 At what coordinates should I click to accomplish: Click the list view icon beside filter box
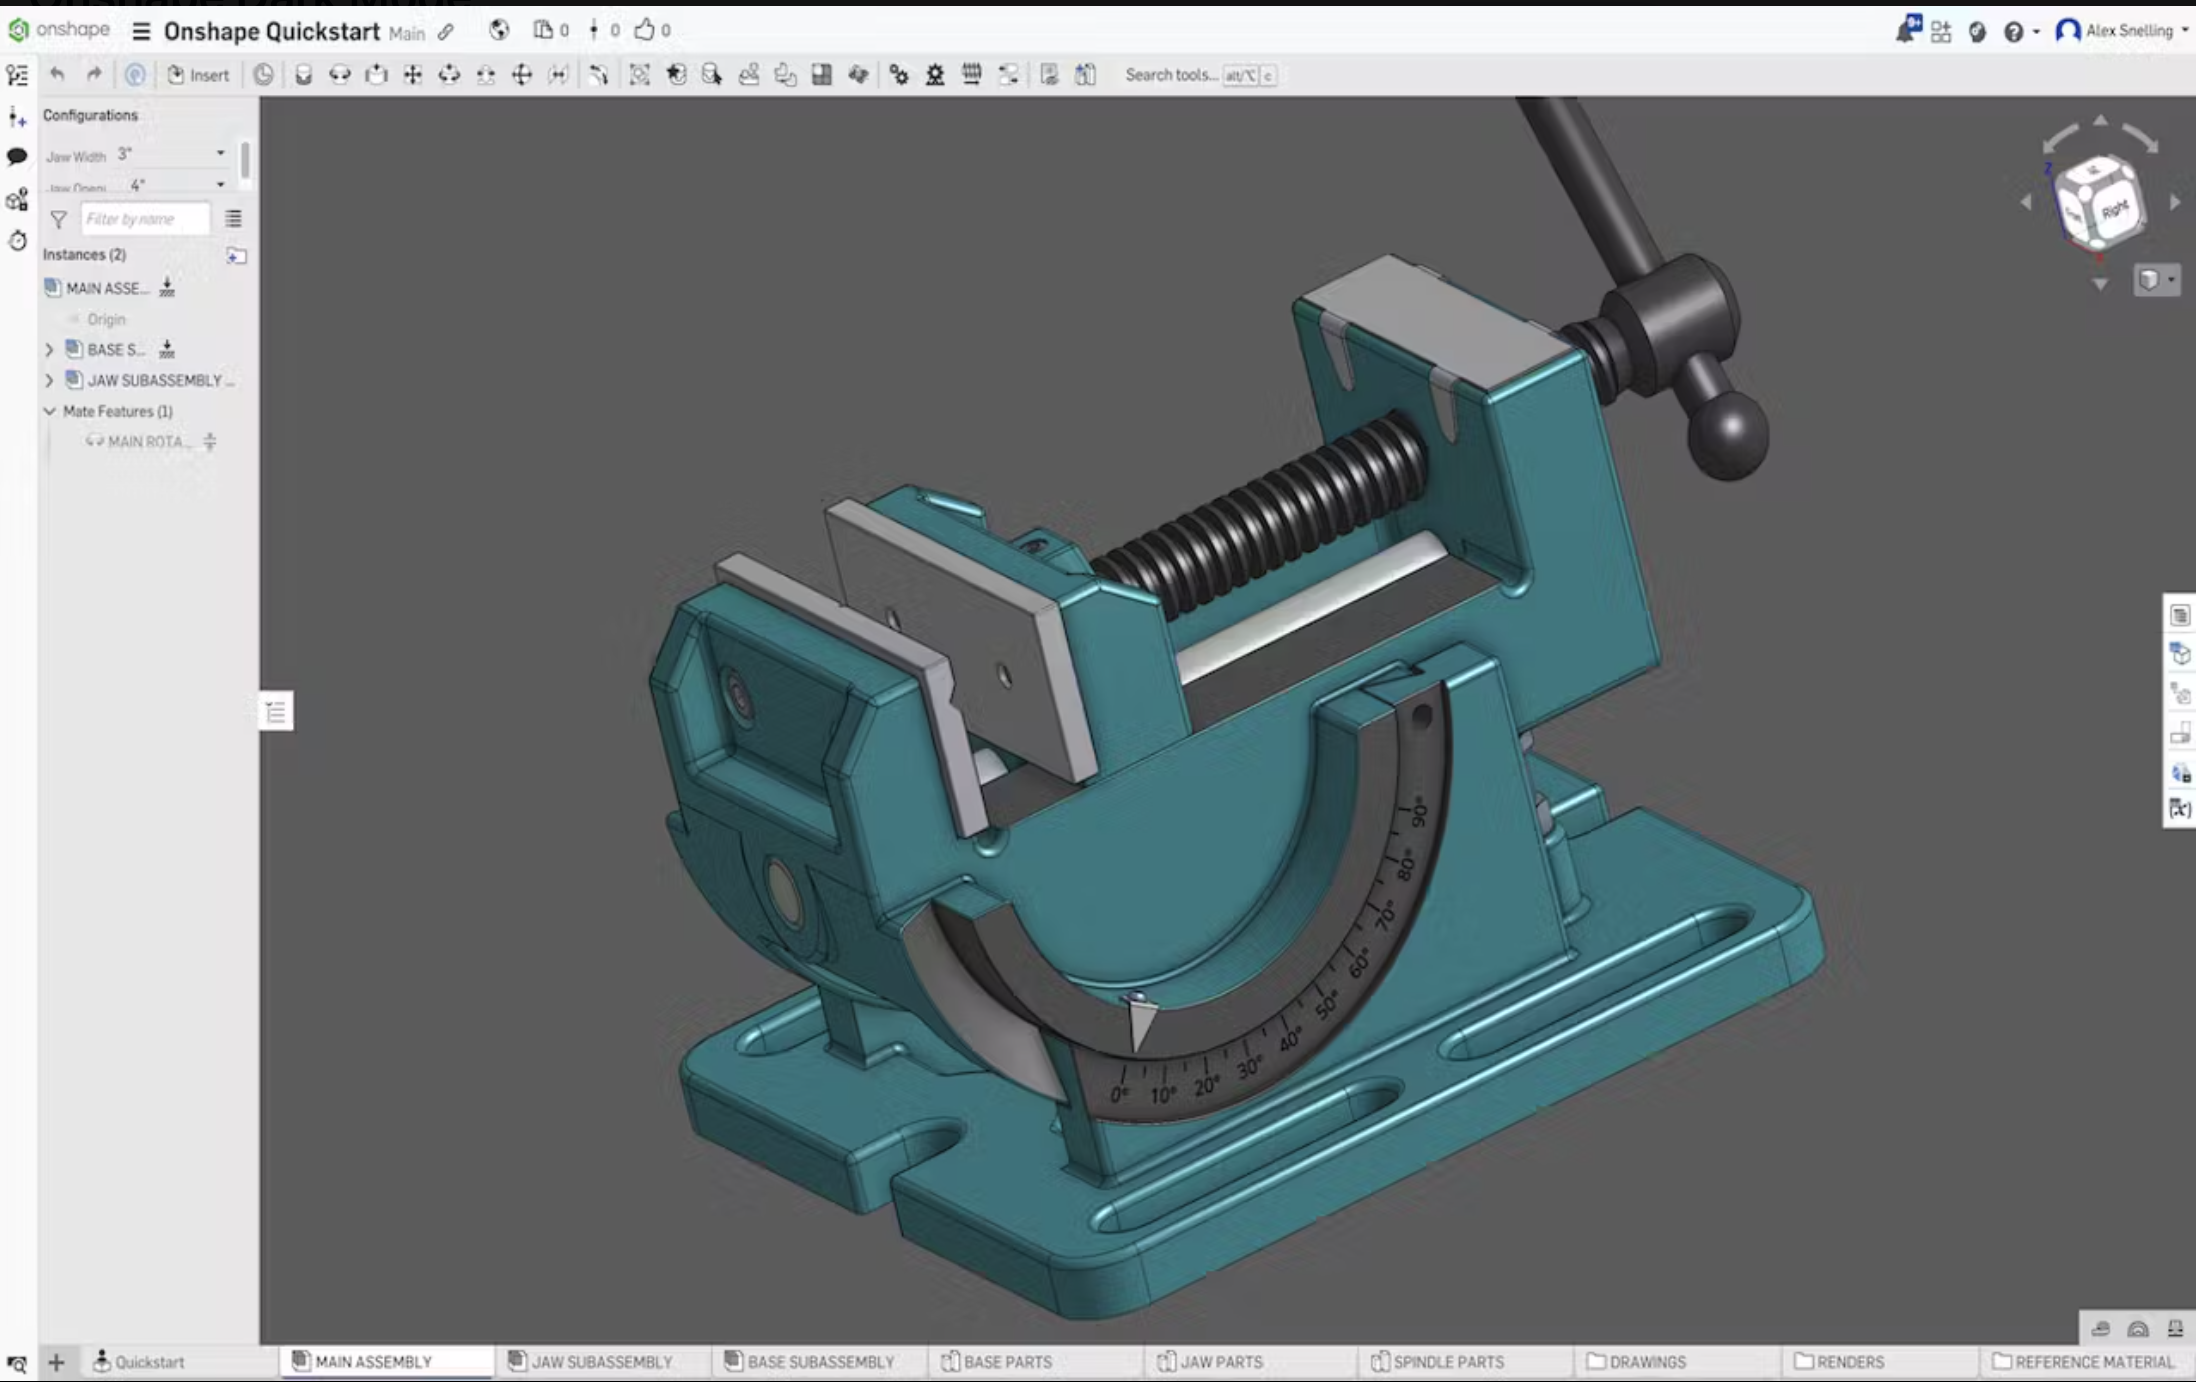(x=233, y=218)
